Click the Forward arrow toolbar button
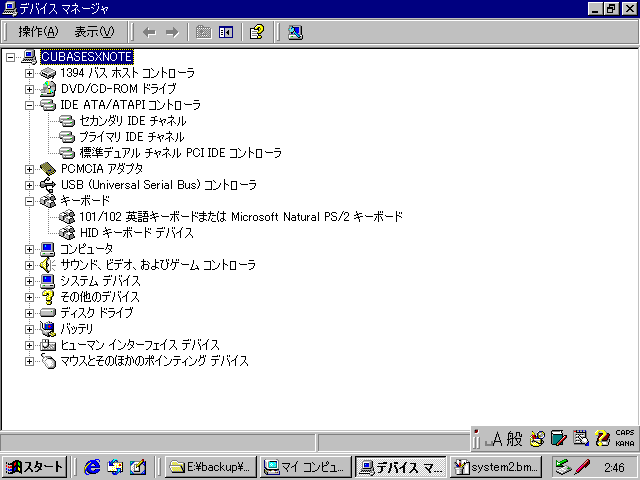This screenshot has height=480, width=640. point(172,32)
